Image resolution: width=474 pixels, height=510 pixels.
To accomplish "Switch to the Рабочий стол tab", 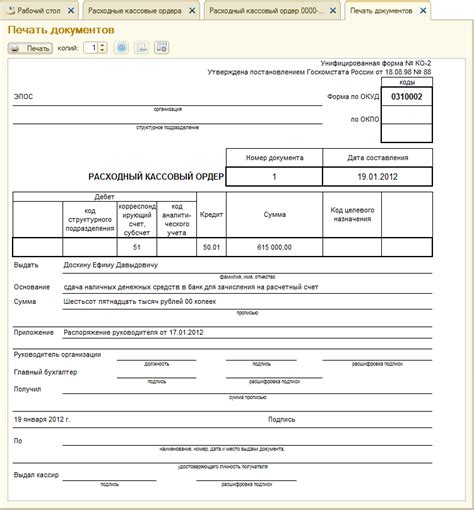I will pos(39,11).
